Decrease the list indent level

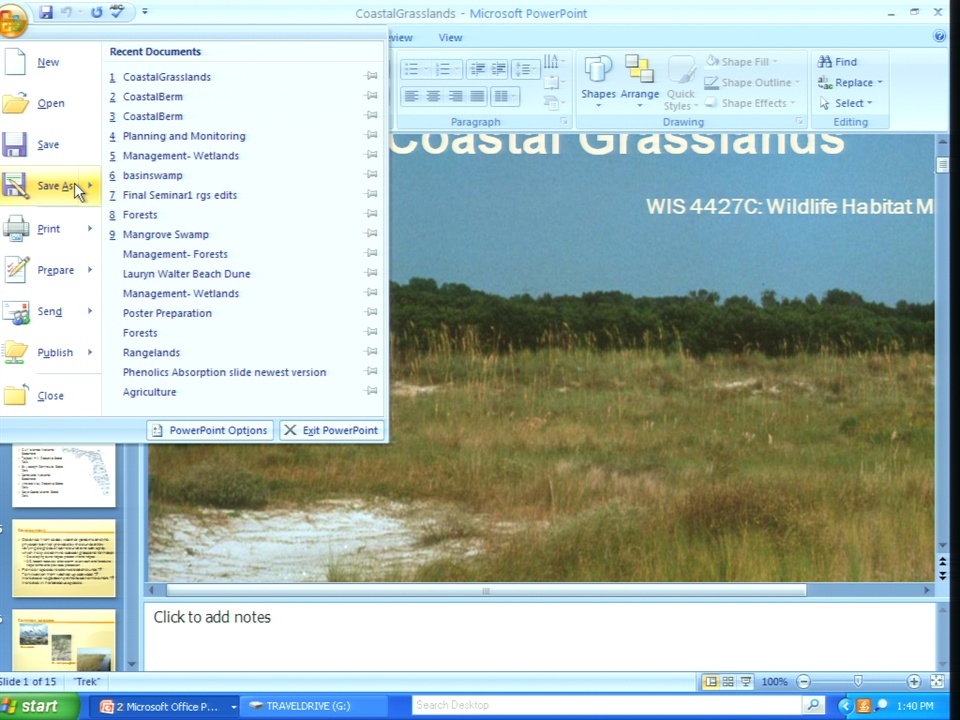[478, 69]
